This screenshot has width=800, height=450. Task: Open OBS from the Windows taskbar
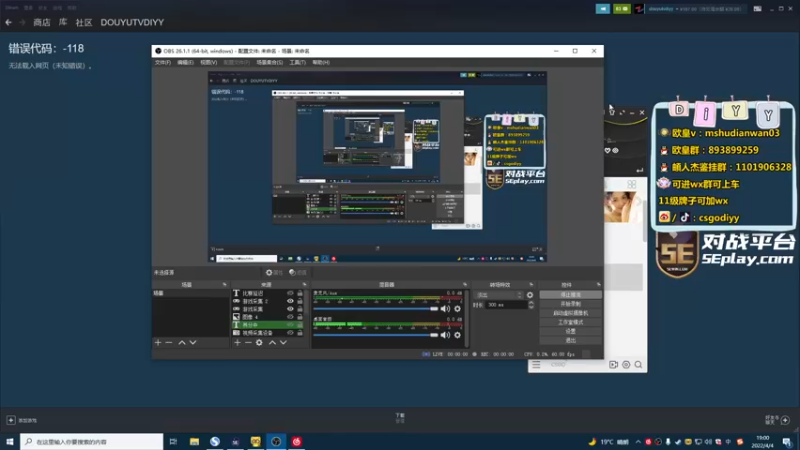[x=276, y=442]
